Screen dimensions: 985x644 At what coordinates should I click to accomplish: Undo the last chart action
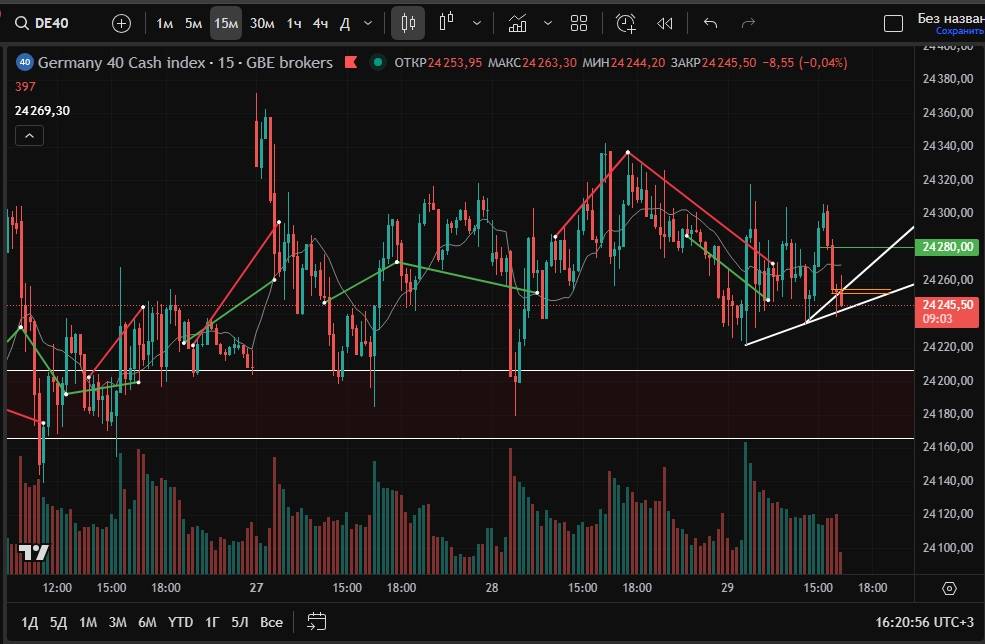click(710, 23)
